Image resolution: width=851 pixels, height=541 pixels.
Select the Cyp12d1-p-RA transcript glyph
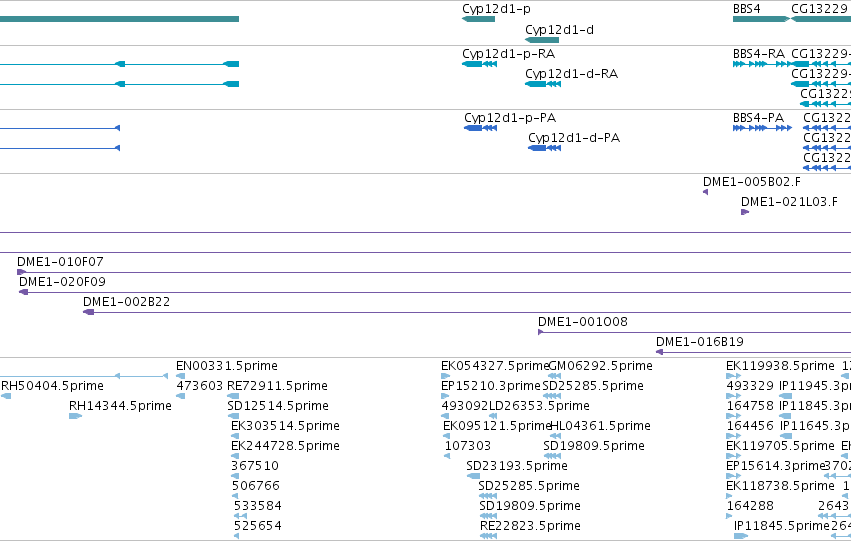point(479,64)
